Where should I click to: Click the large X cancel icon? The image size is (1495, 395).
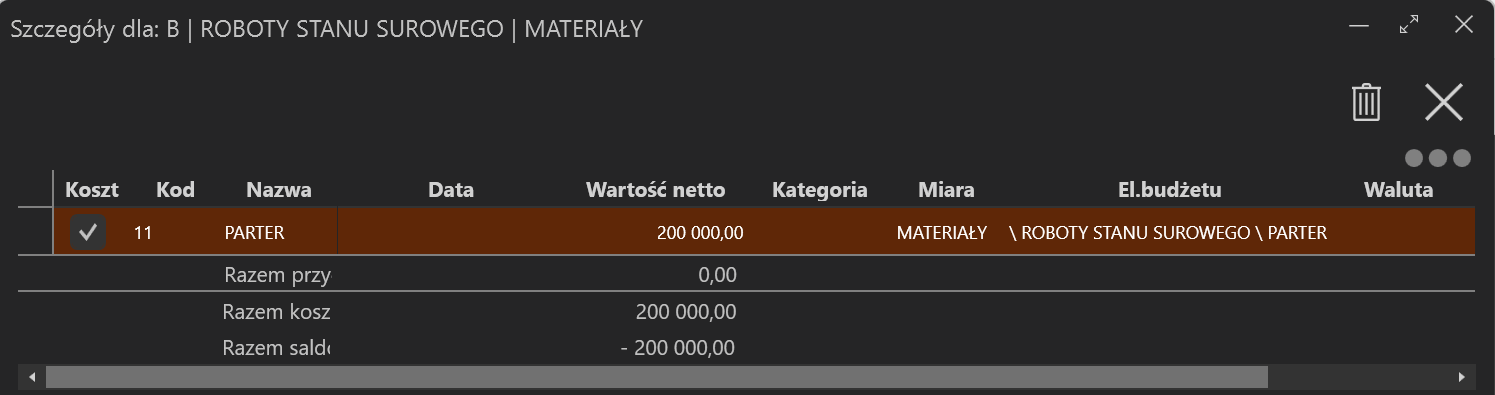pos(1443,103)
